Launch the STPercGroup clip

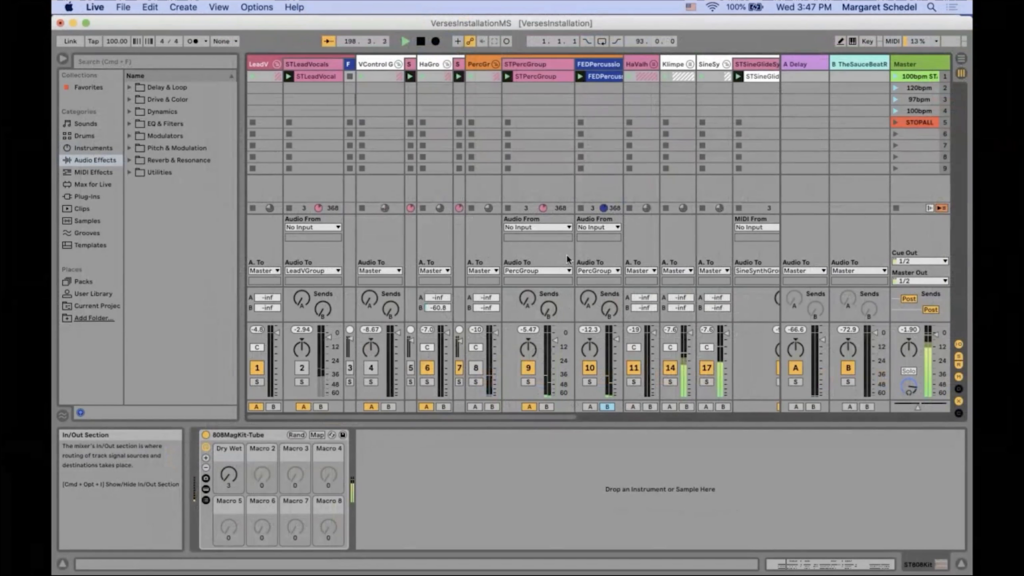coord(507,76)
